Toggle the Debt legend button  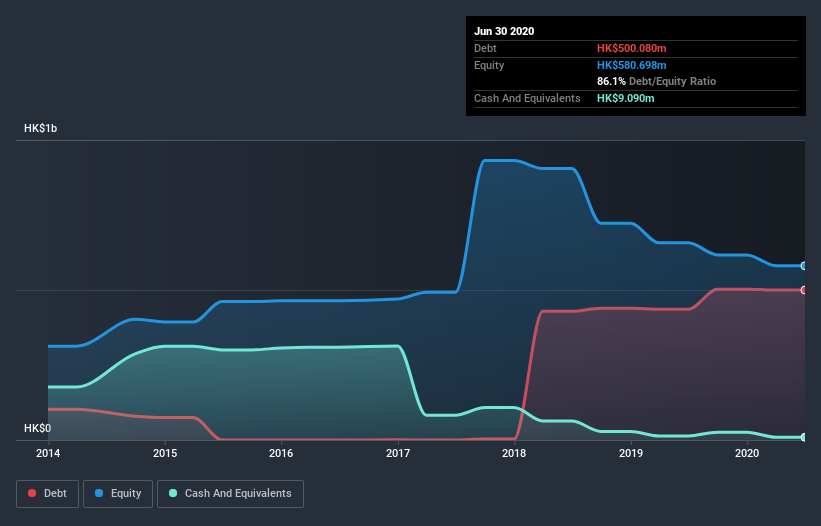click(x=48, y=494)
